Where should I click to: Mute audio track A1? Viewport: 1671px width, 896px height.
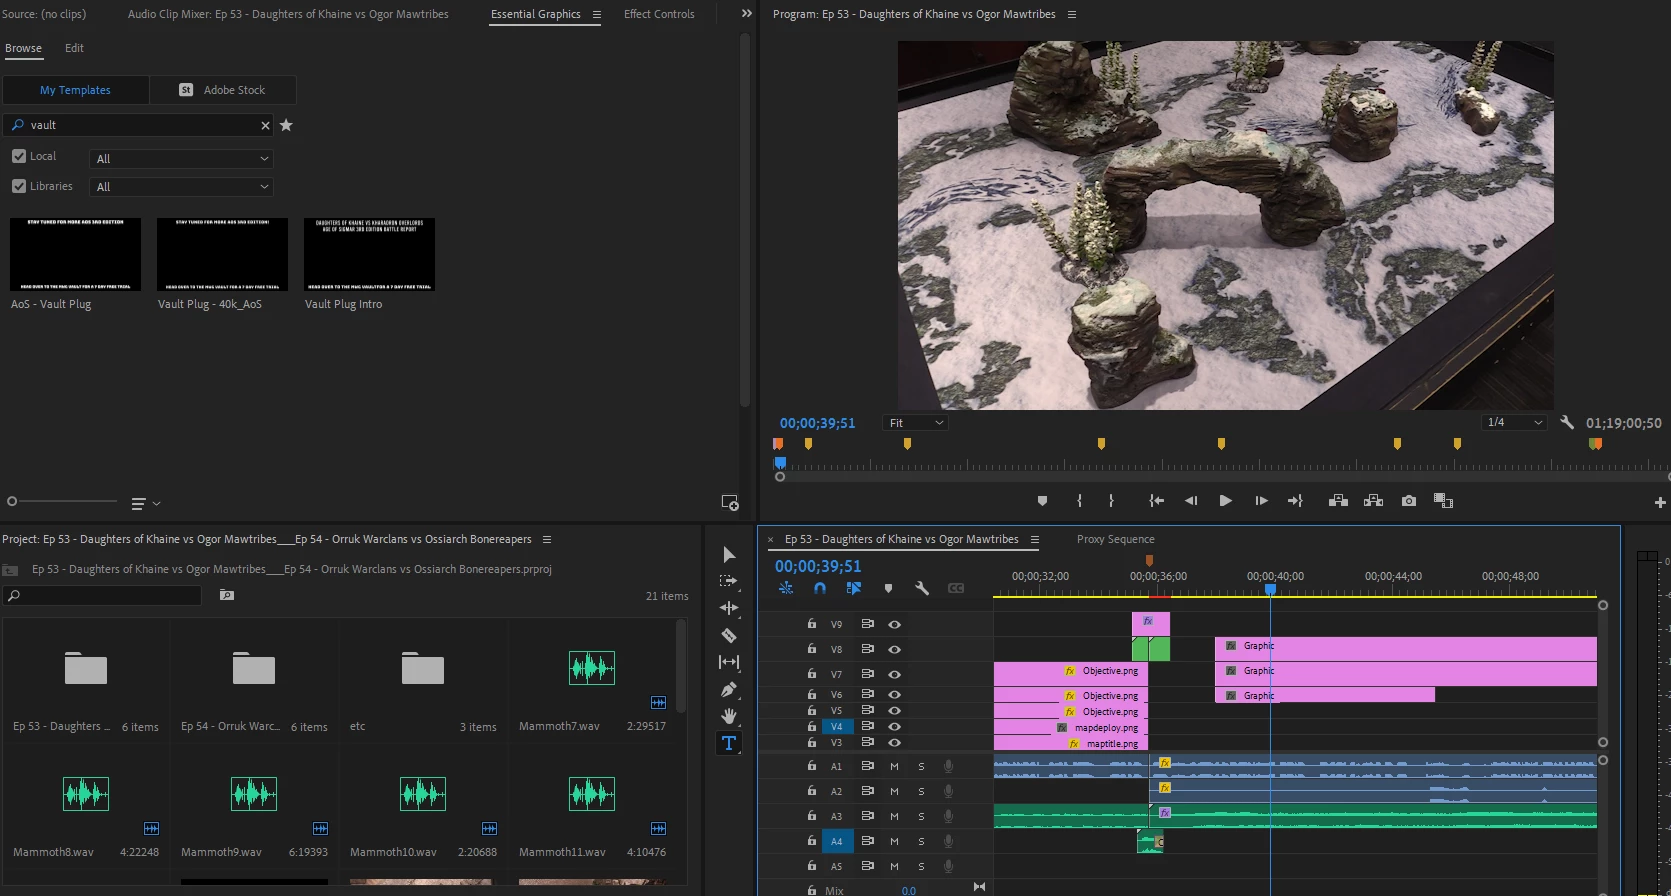(894, 766)
